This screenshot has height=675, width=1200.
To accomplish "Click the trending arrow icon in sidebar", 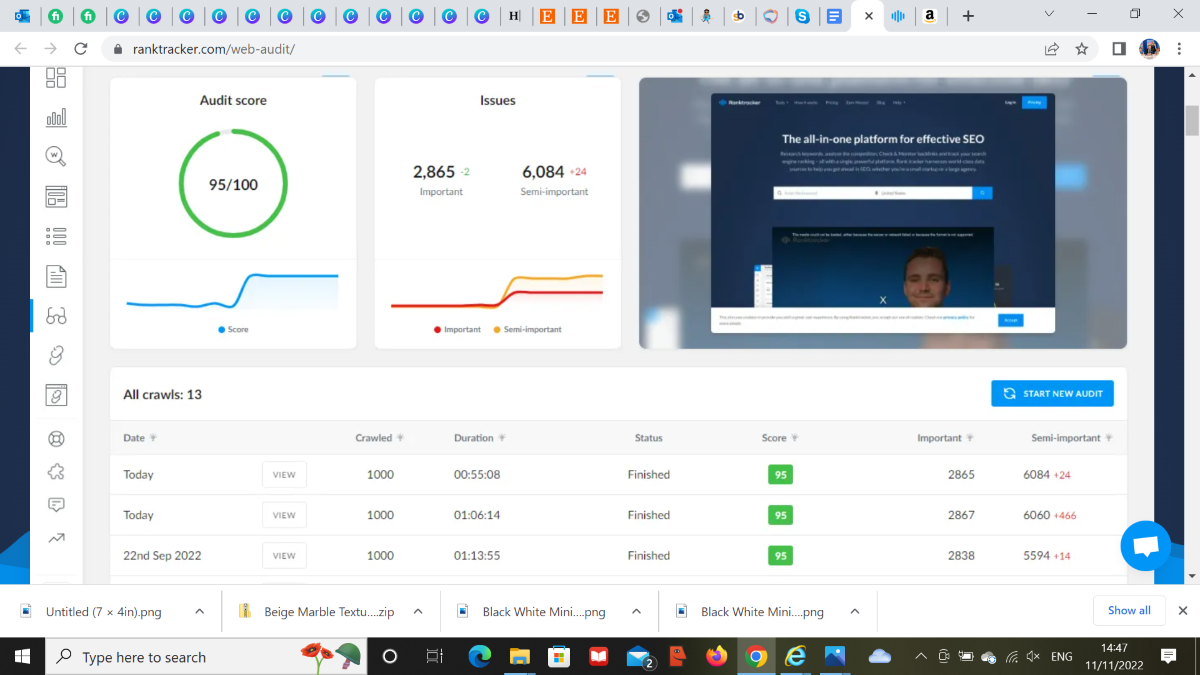I will [x=56, y=538].
